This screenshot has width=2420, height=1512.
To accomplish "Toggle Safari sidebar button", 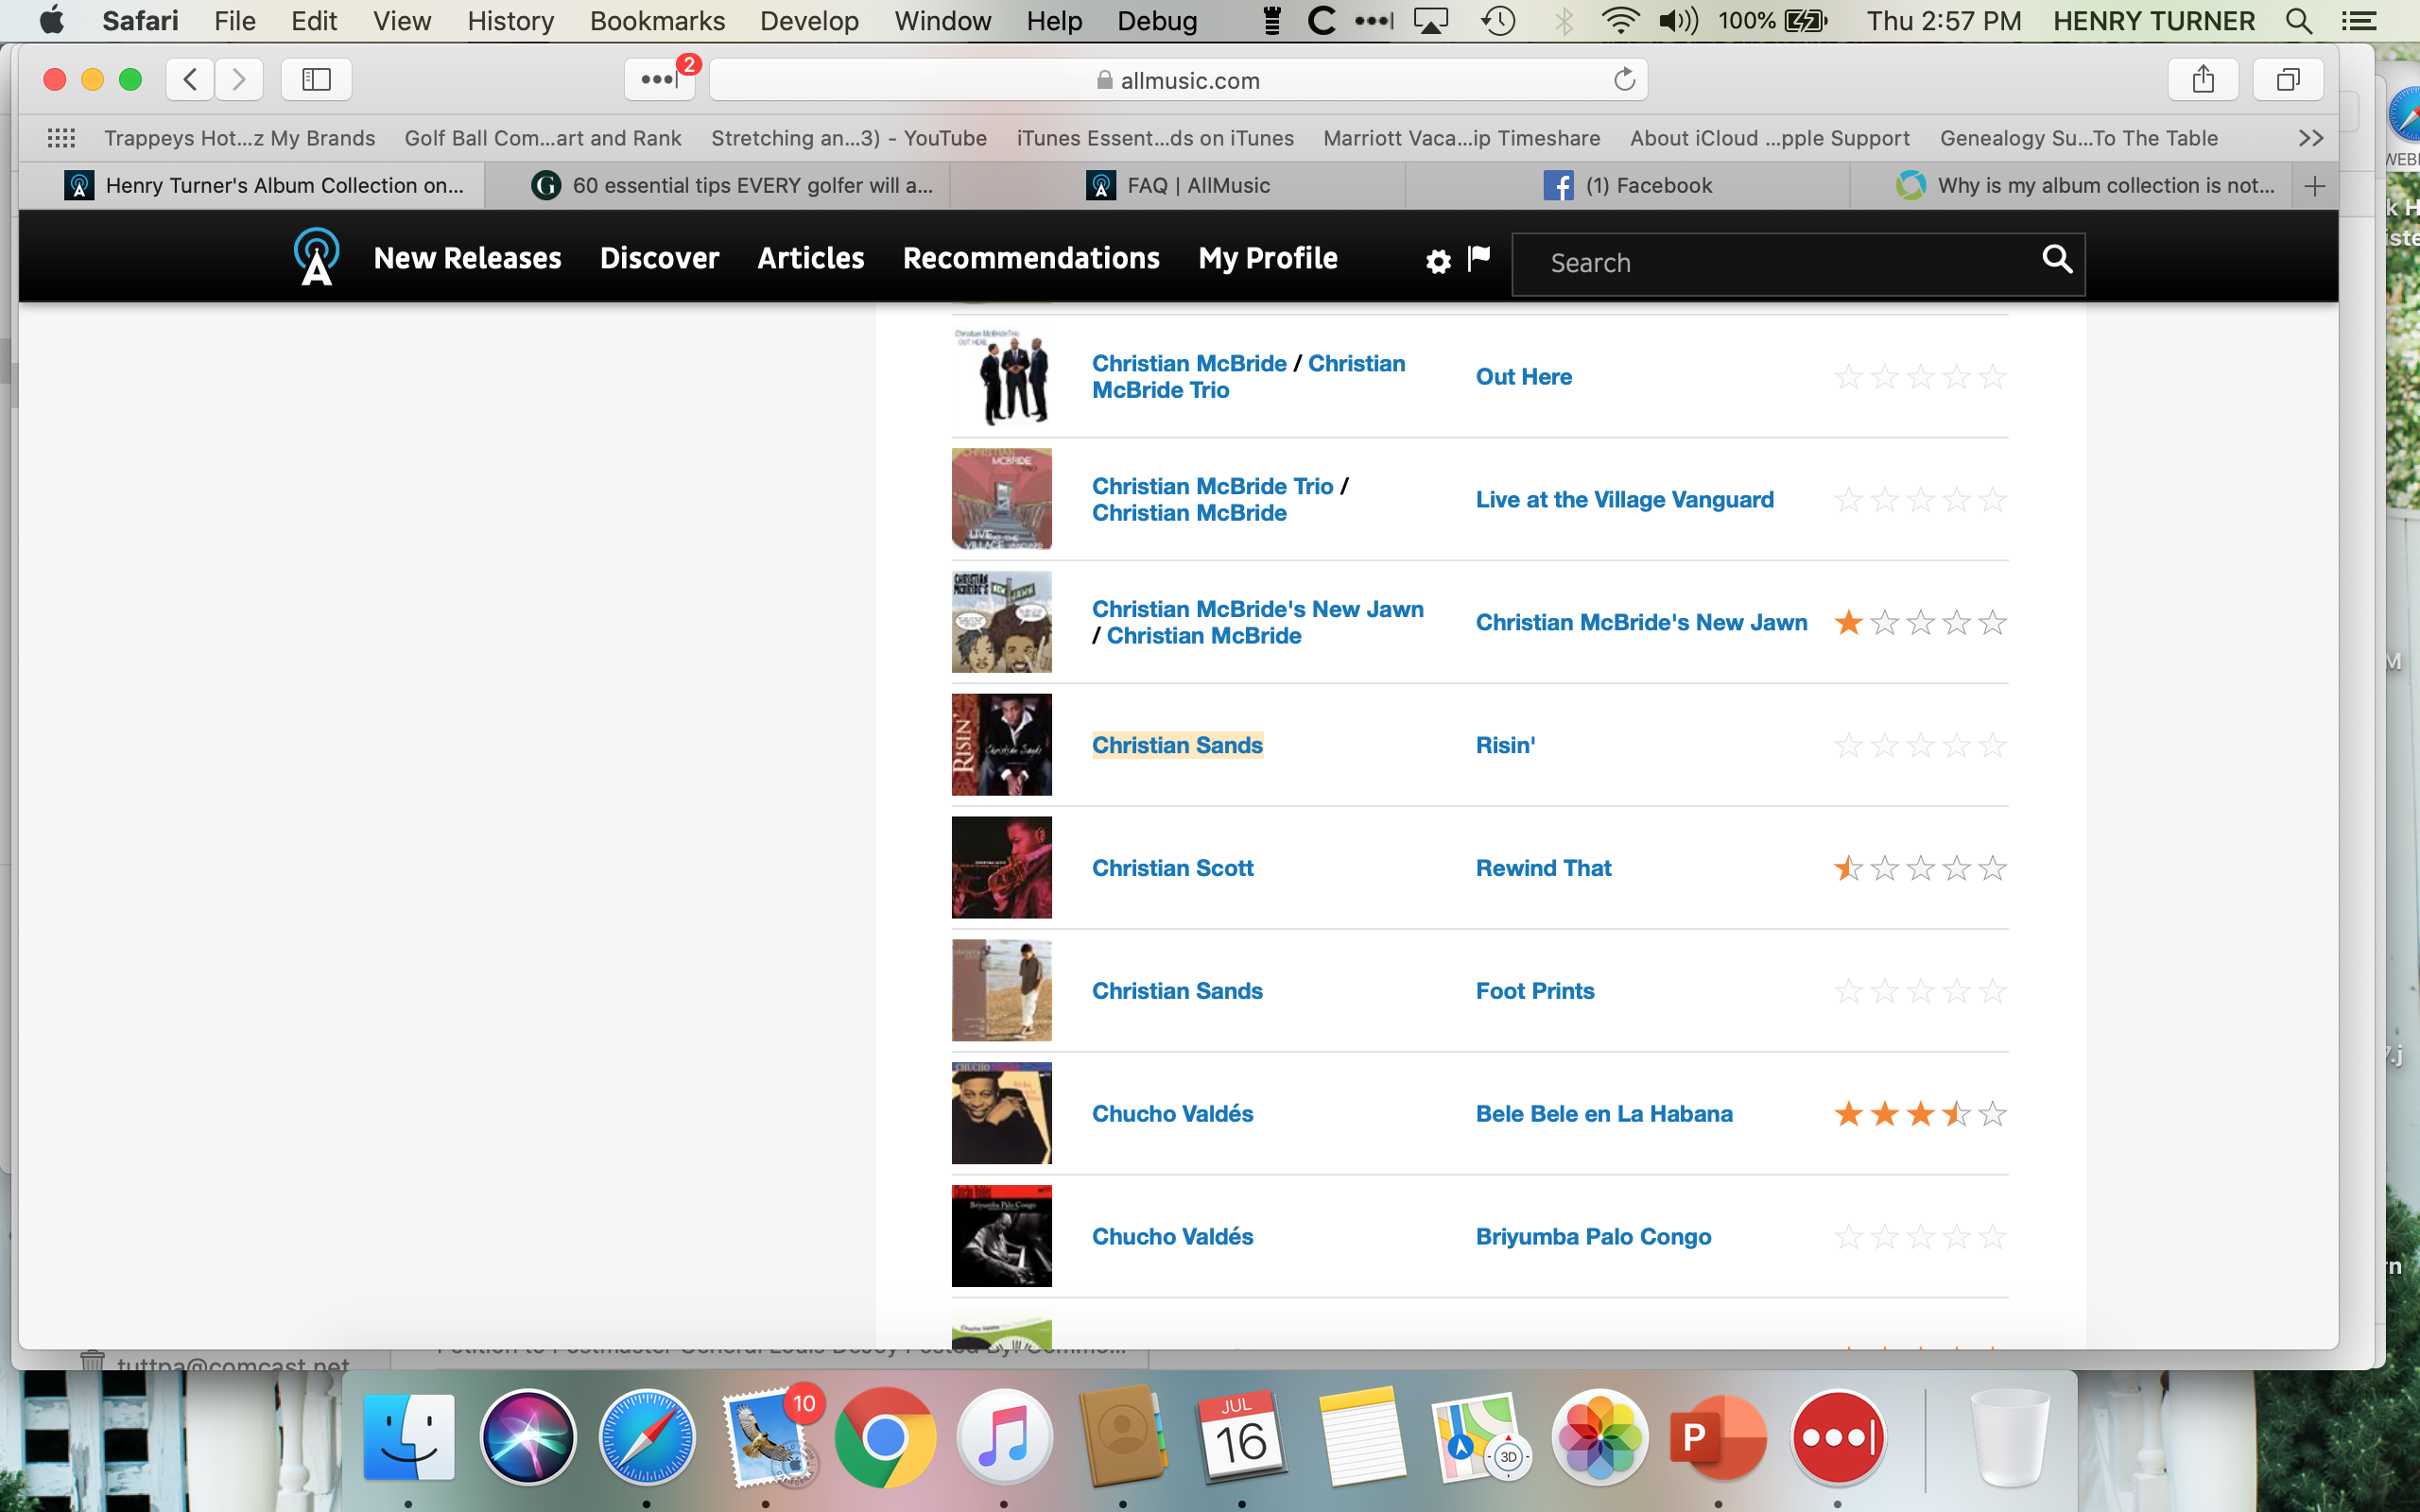I will point(316,80).
